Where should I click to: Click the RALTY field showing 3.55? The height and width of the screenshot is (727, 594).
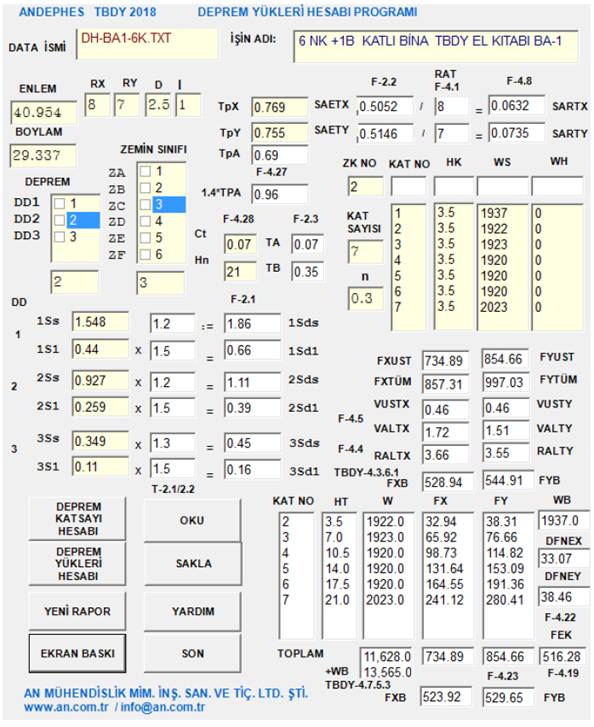point(505,453)
